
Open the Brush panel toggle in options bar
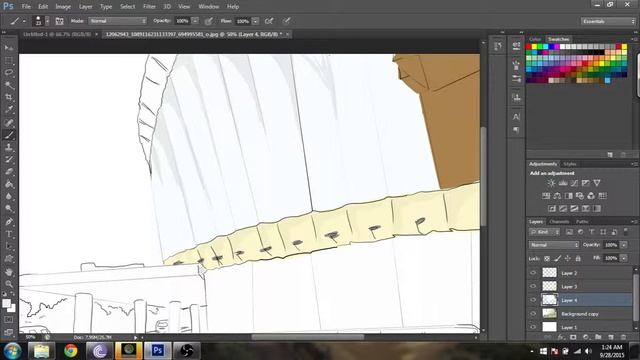point(60,21)
